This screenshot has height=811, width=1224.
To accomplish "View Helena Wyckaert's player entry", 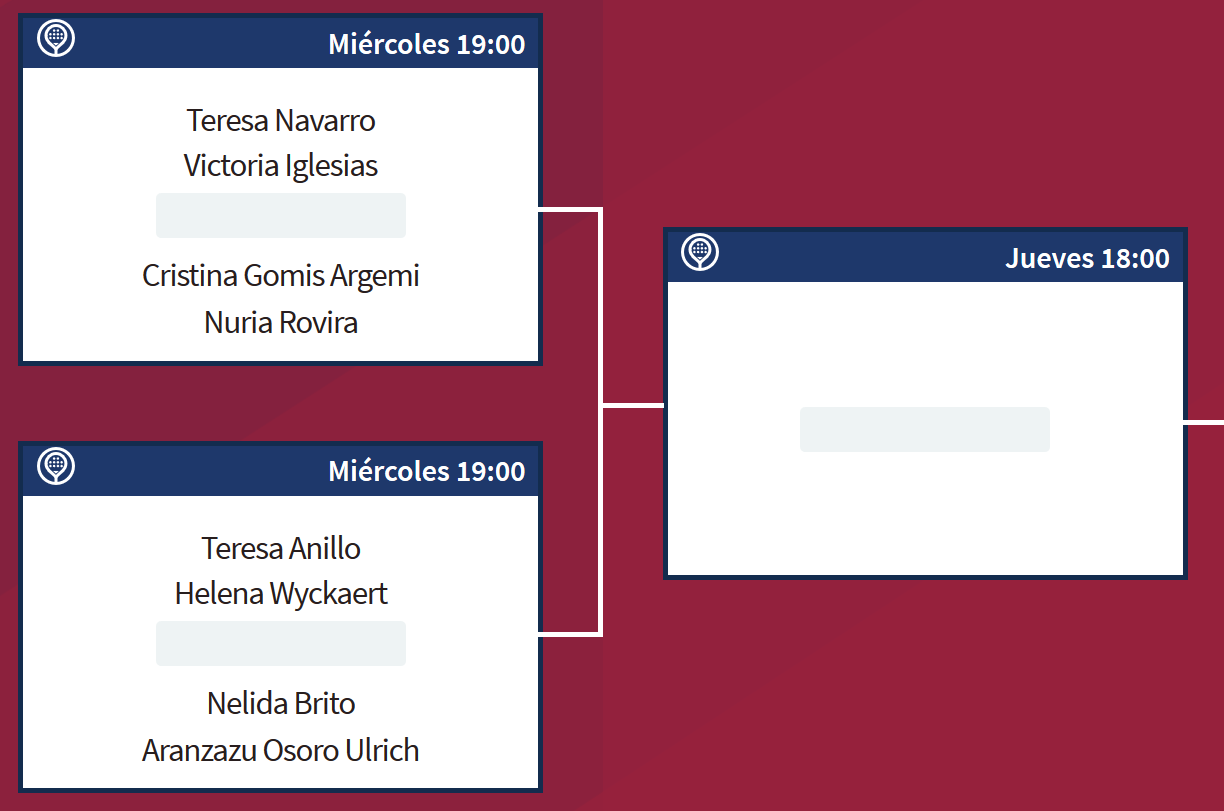I will (x=281, y=594).
